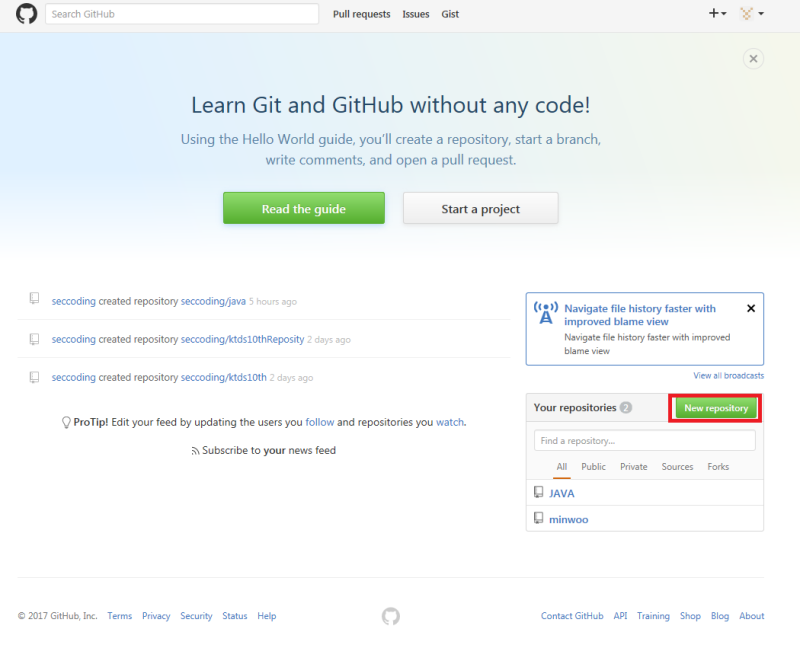This screenshot has height=645, width=800.
Task: Click the minwoo repository book icon
Action: pyautogui.click(x=539, y=519)
